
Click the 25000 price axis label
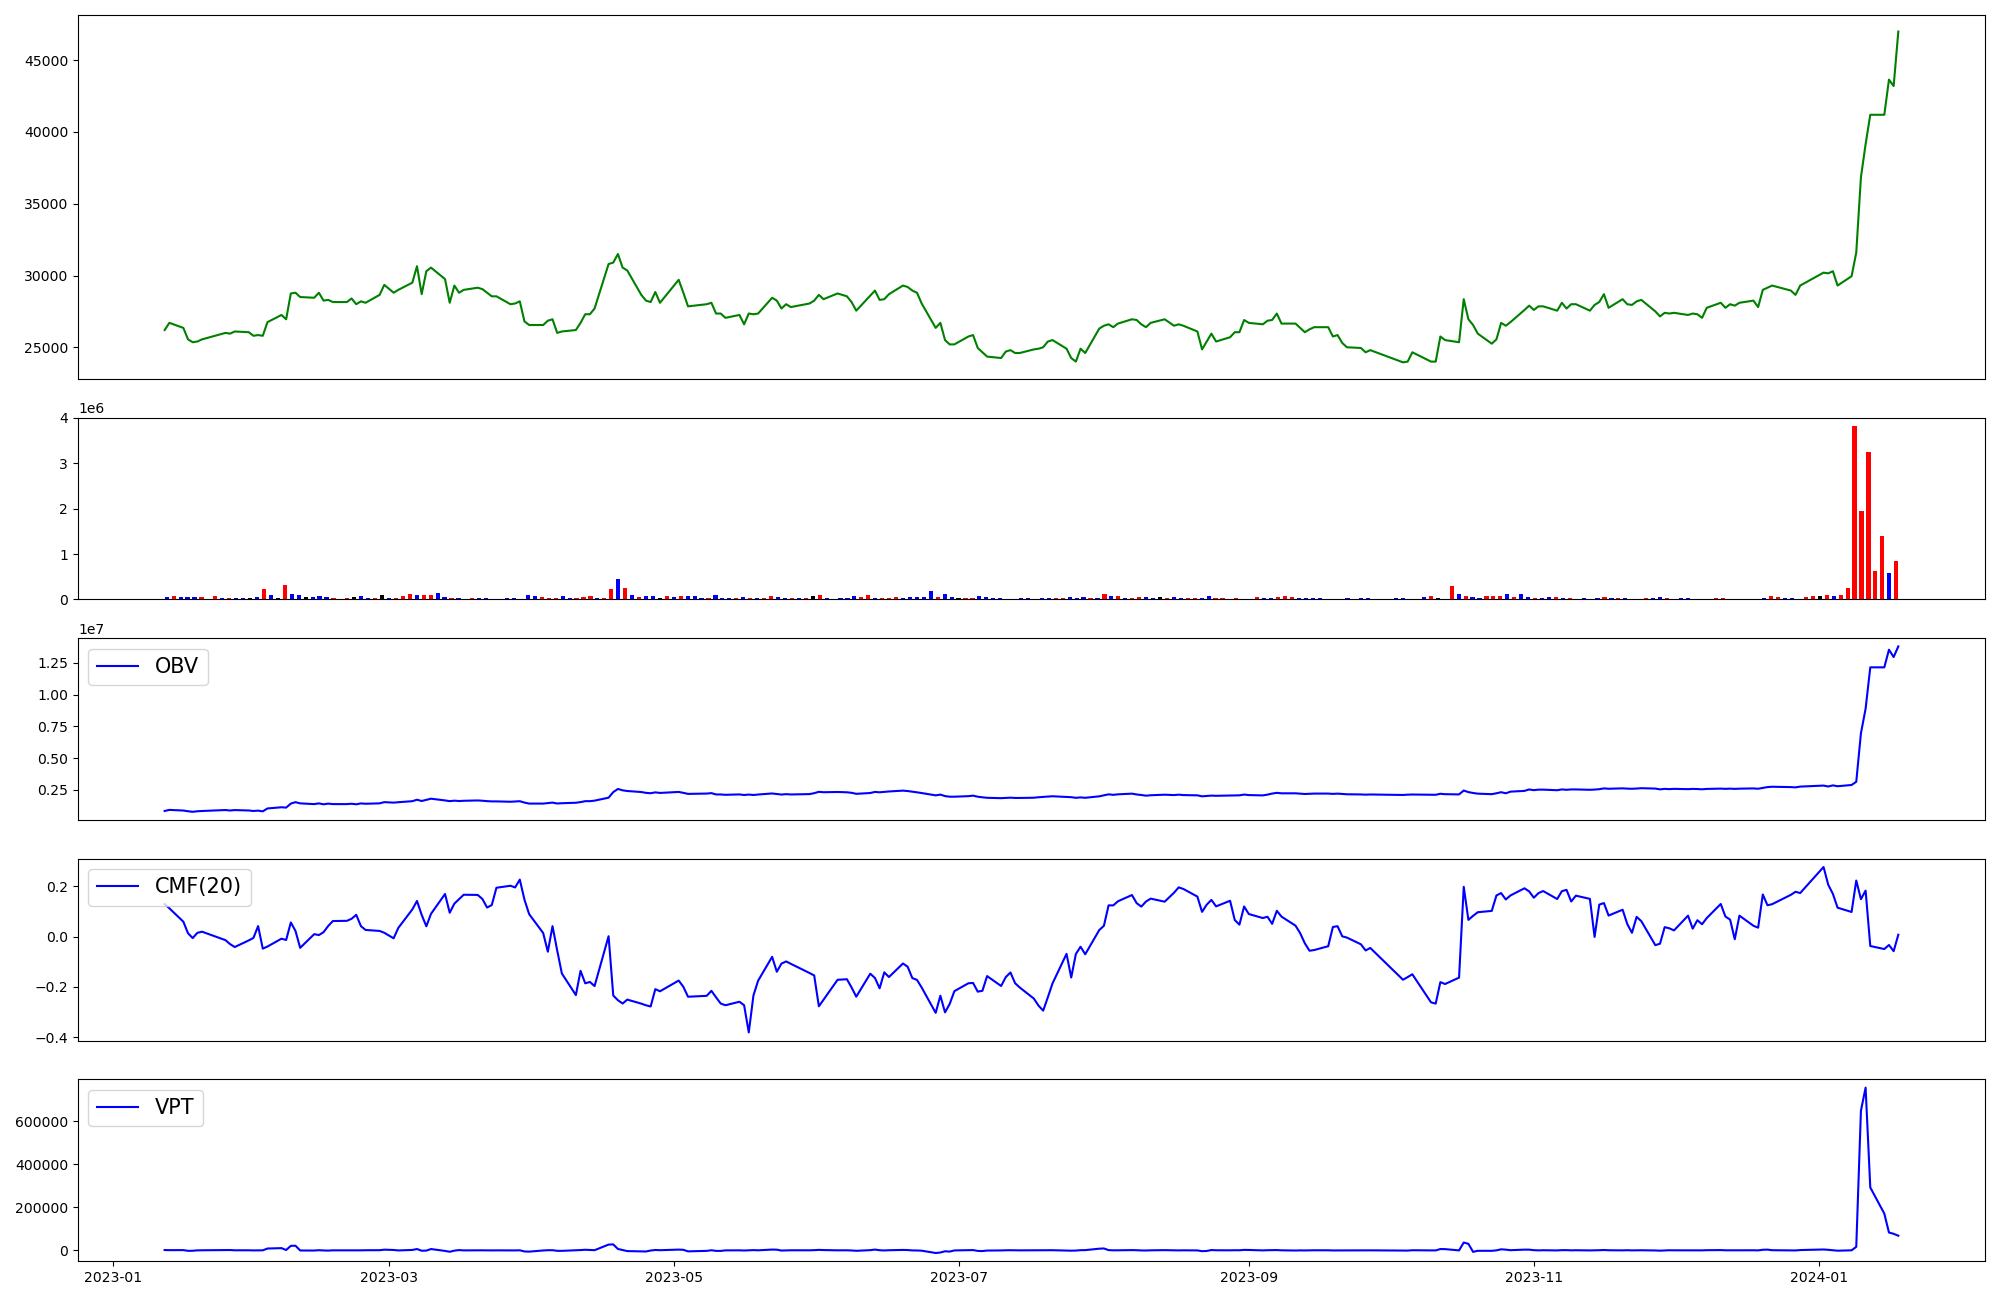pyautogui.click(x=47, y=348)
